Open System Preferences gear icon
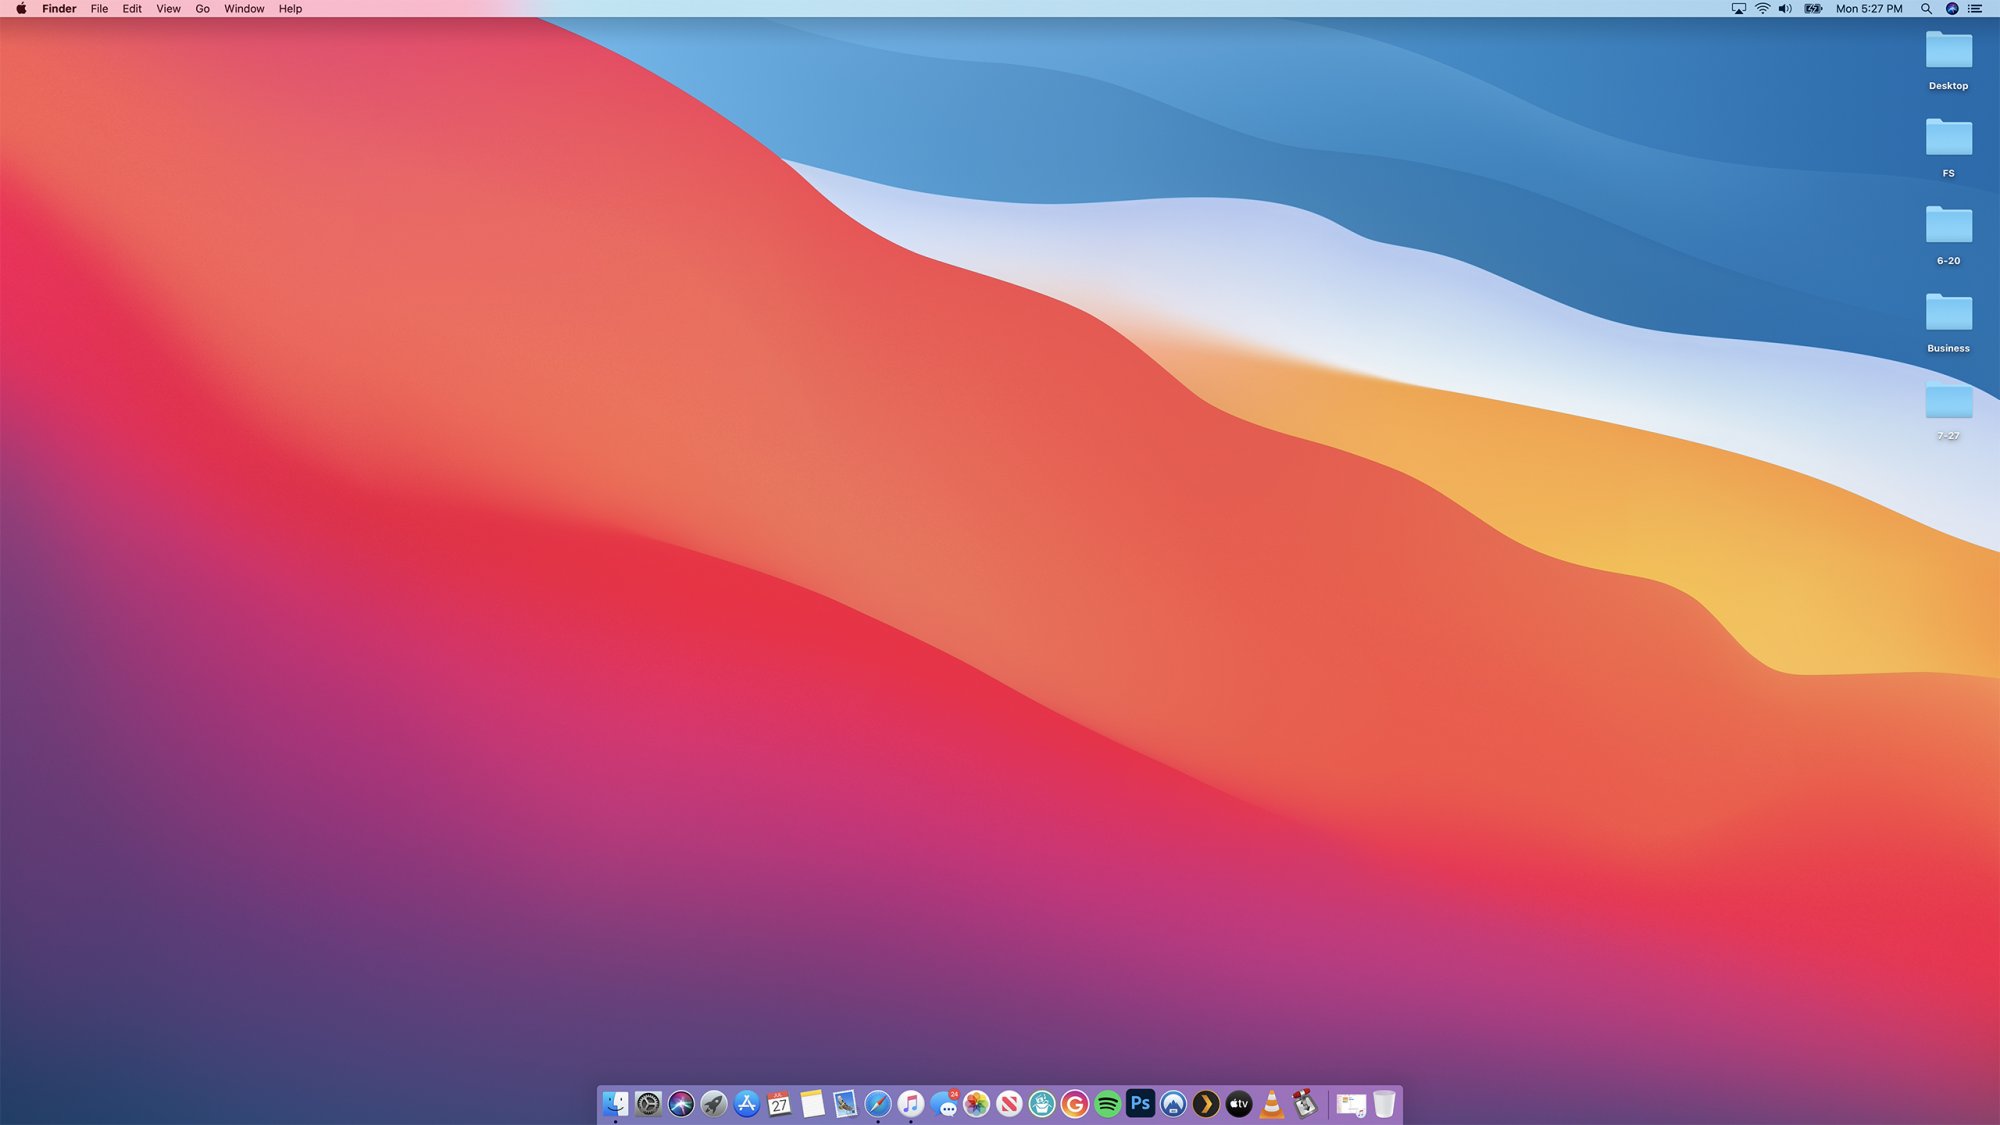 648,1104
